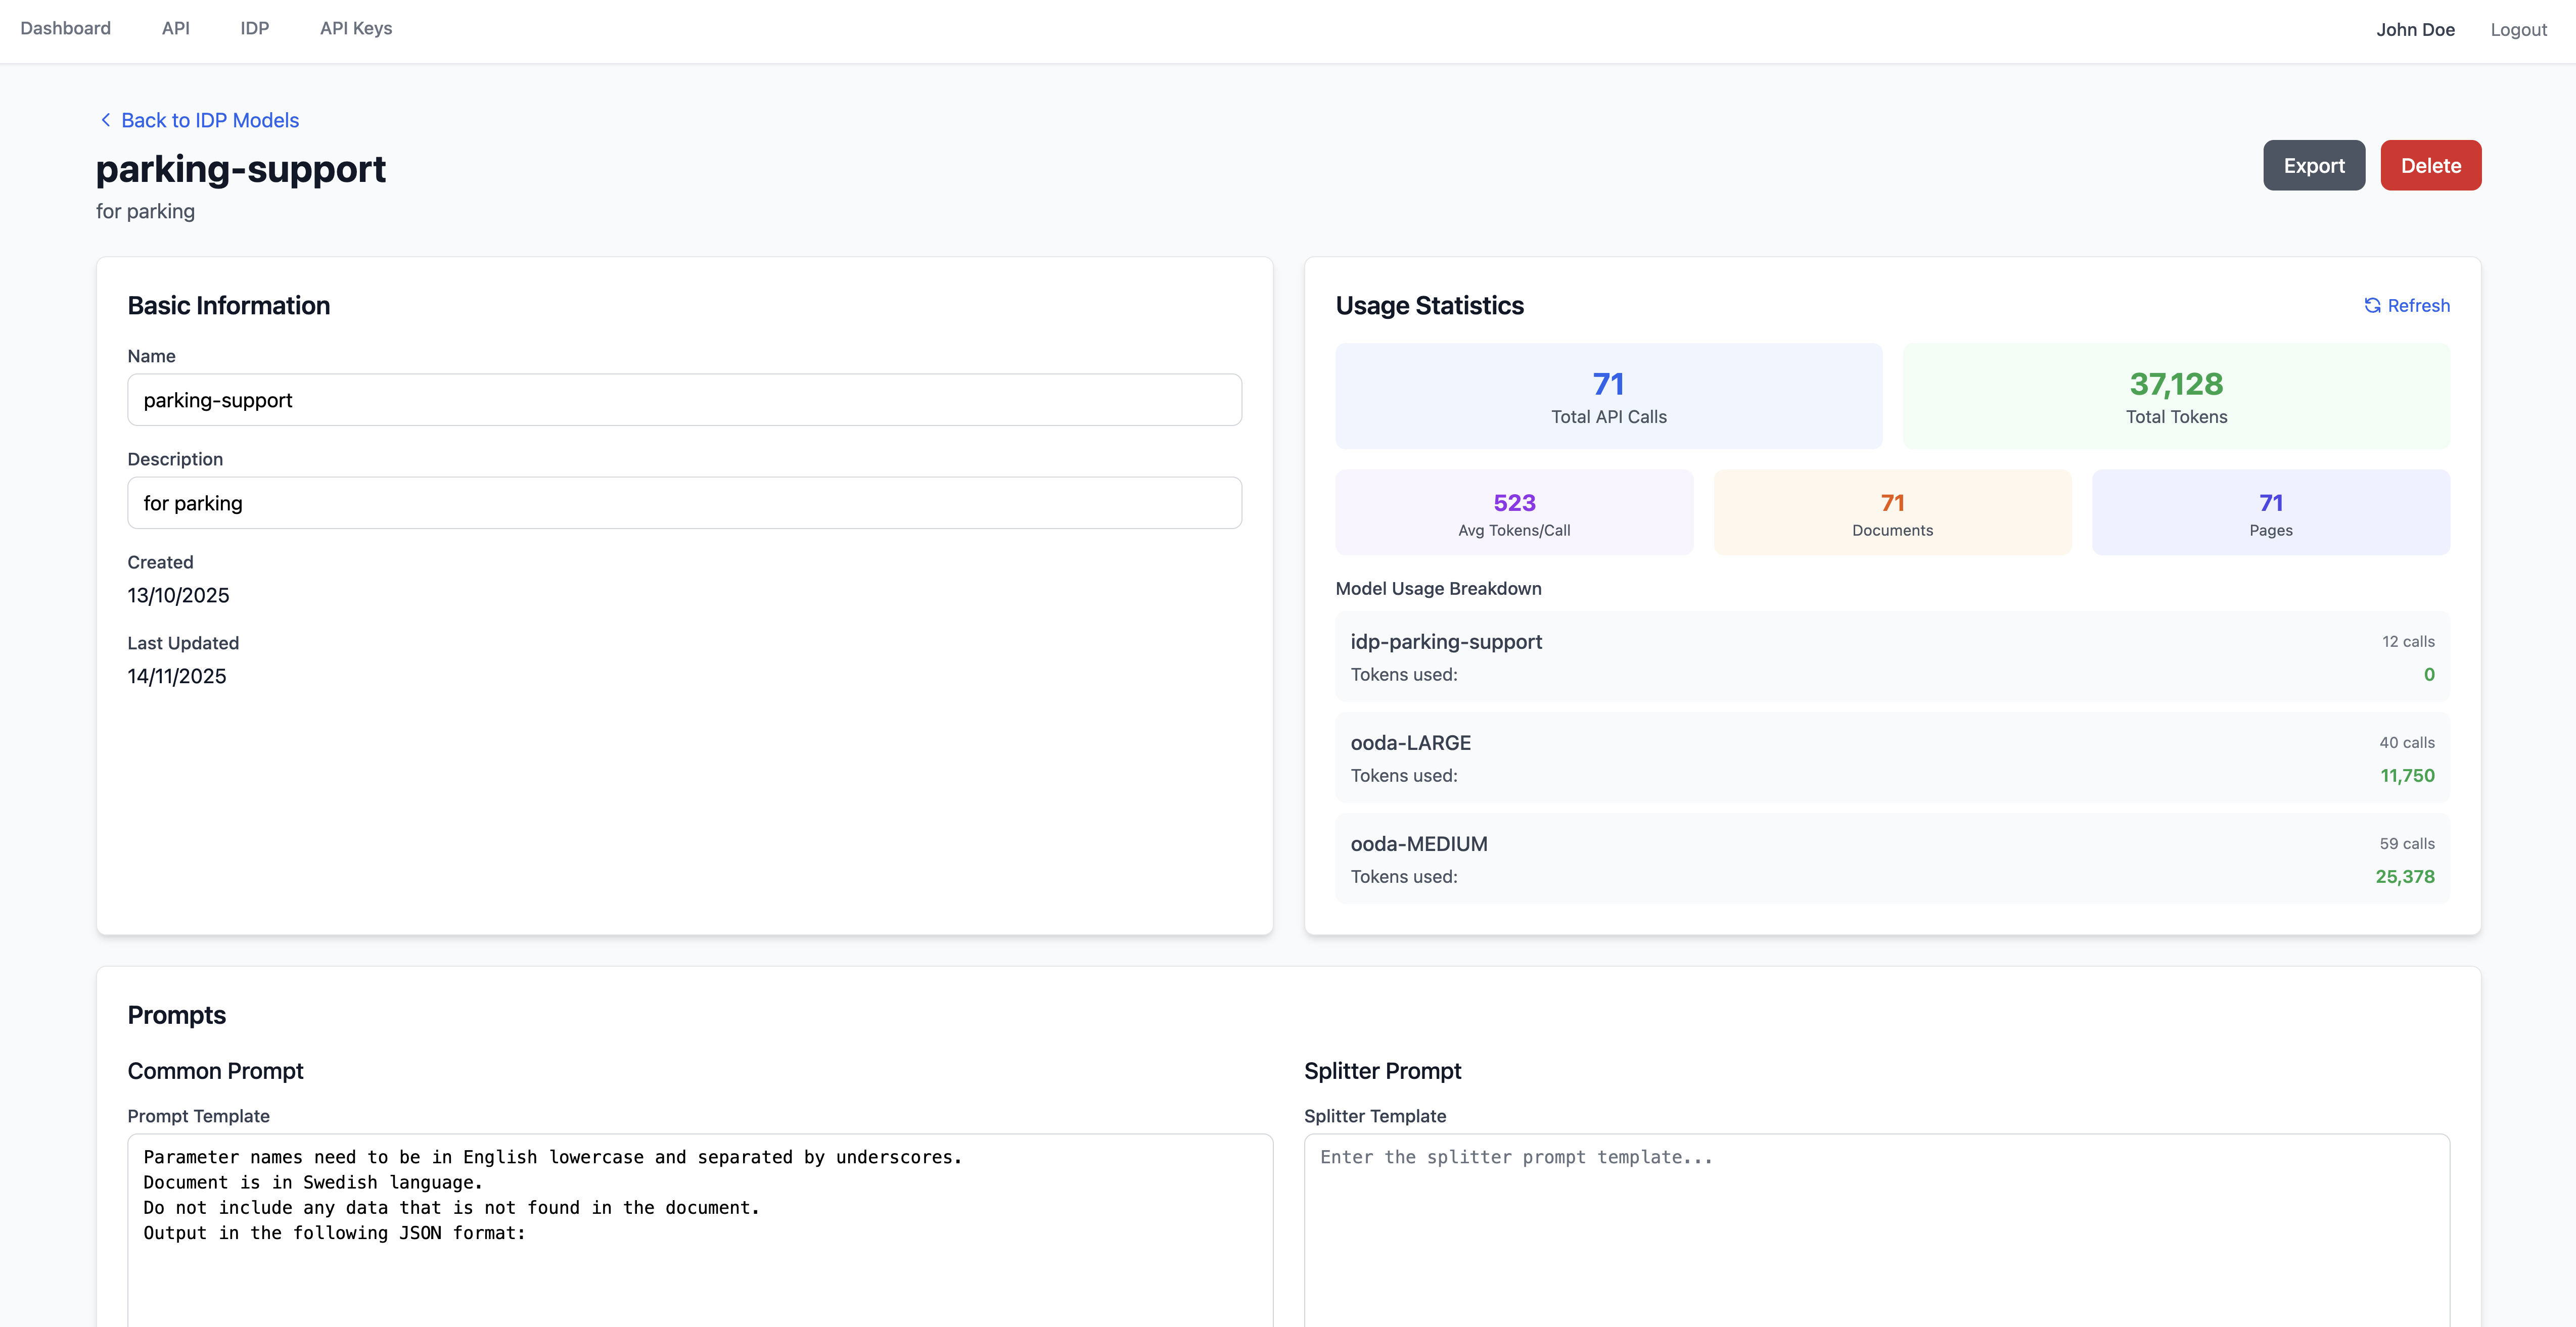Navigate to API Keys page

355,28
